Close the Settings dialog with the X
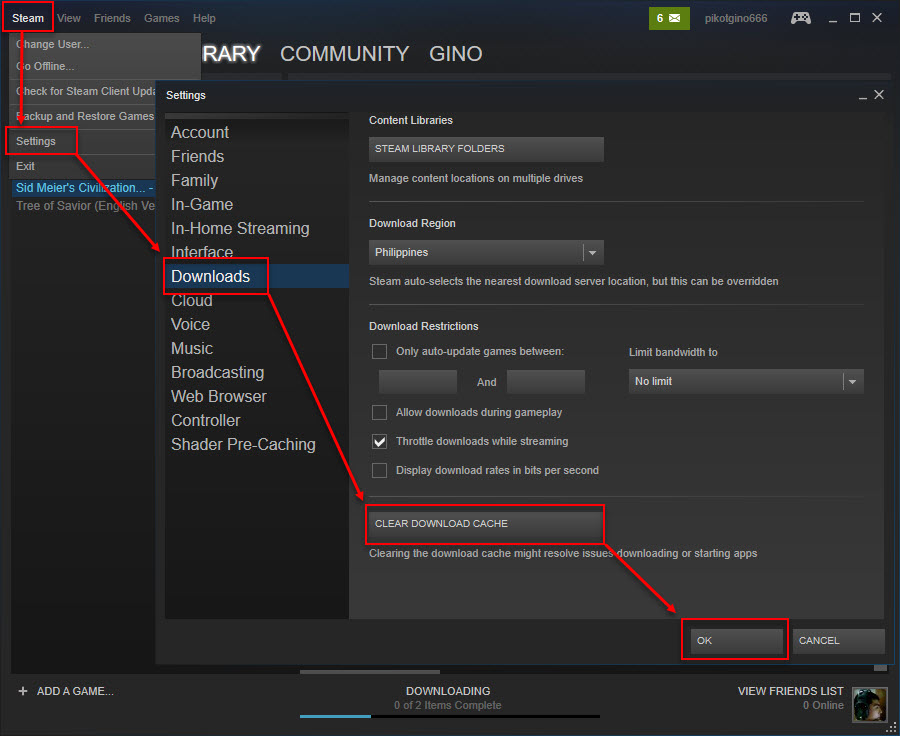The height and width of the screenshot is (736, 900). (x=879, y=95)
